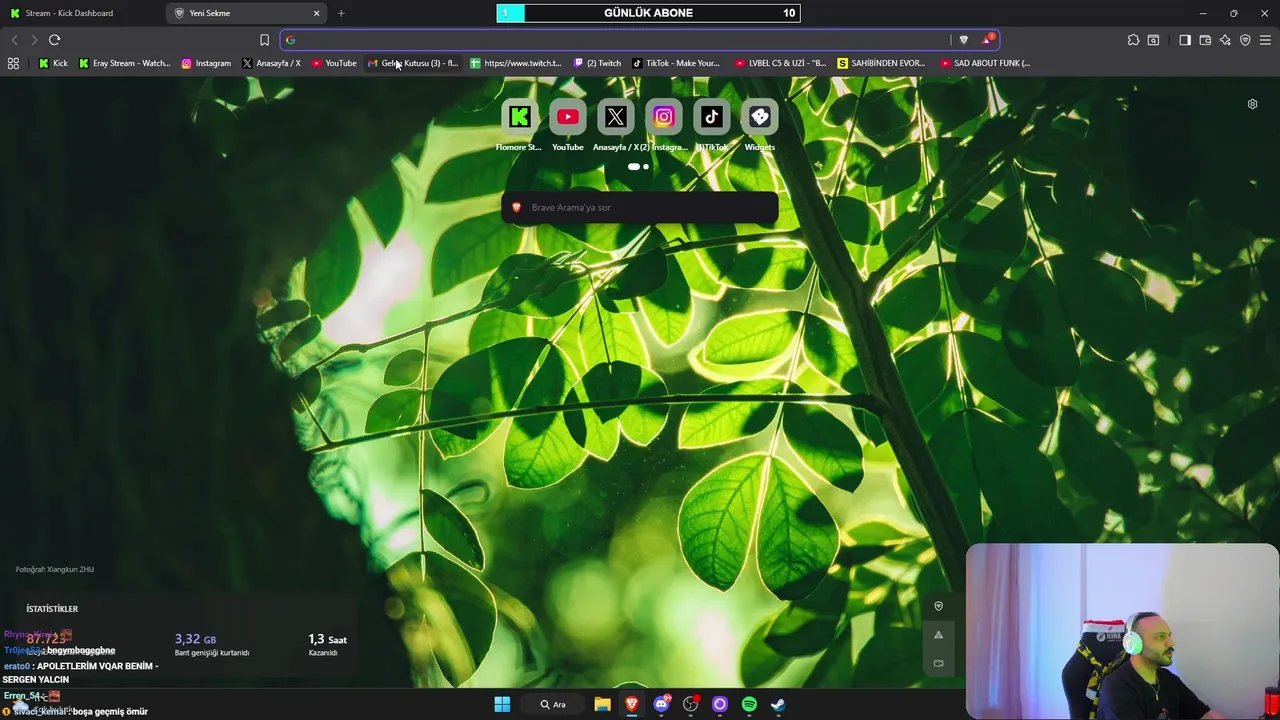Screen dimensions: 1280x720
Task: Click the Brave Shields lion icon
Action: point(963,40)
